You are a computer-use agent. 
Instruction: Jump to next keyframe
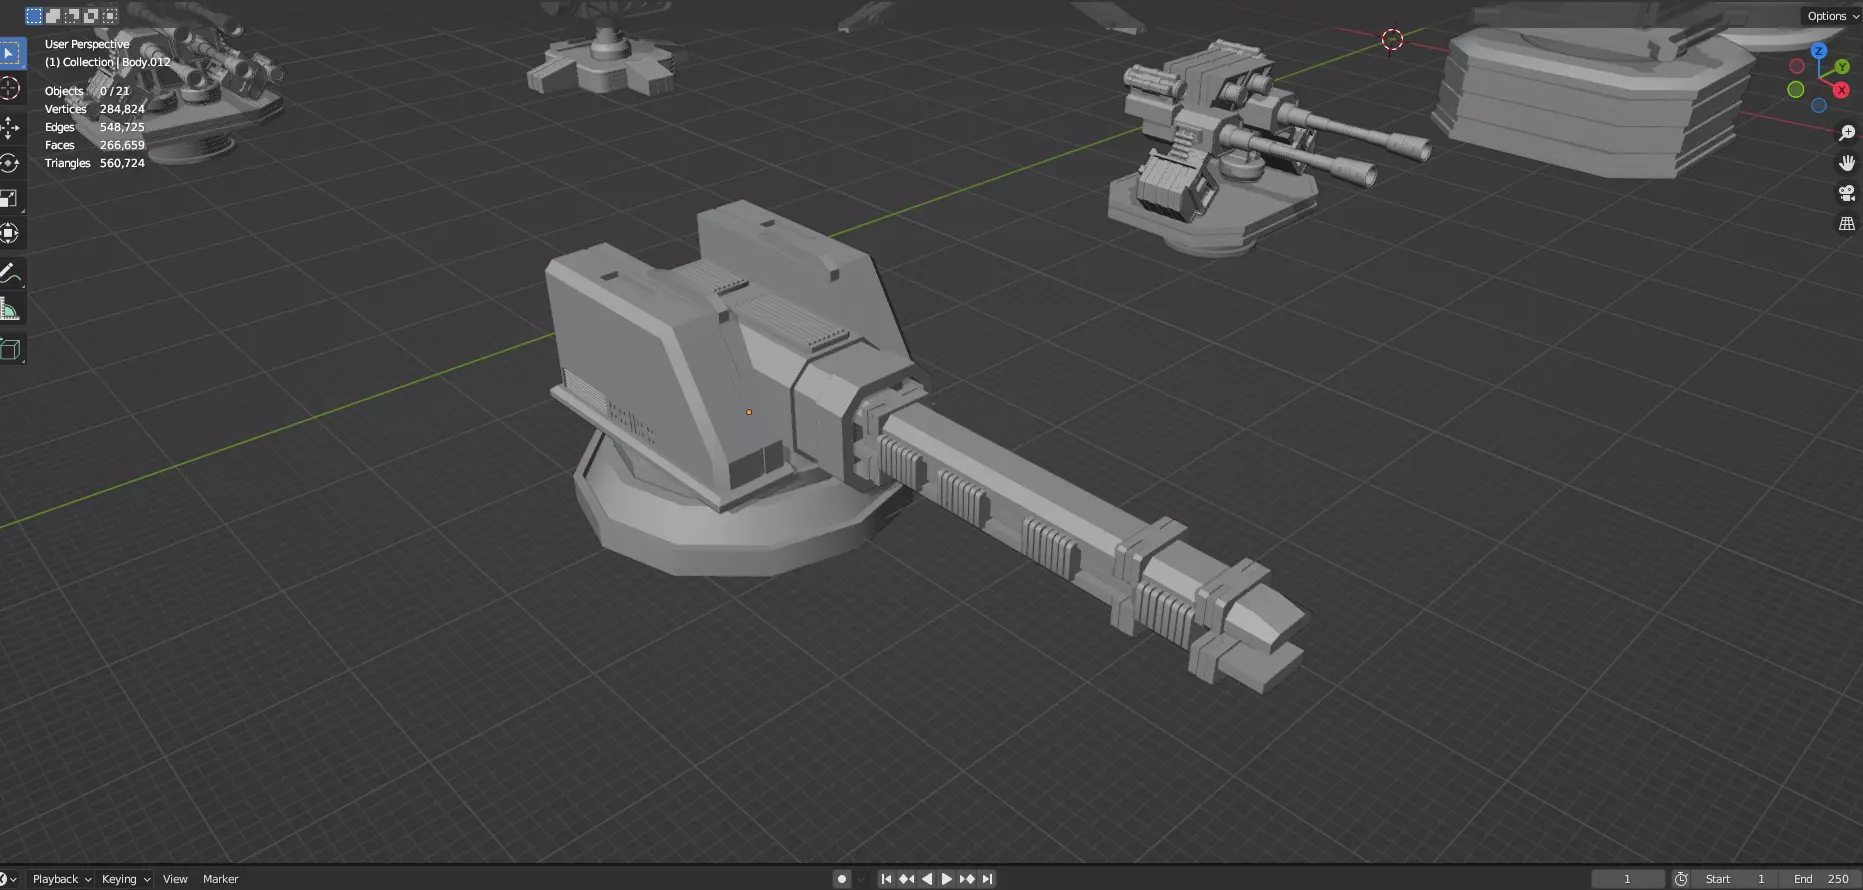[x=967, y=879]
